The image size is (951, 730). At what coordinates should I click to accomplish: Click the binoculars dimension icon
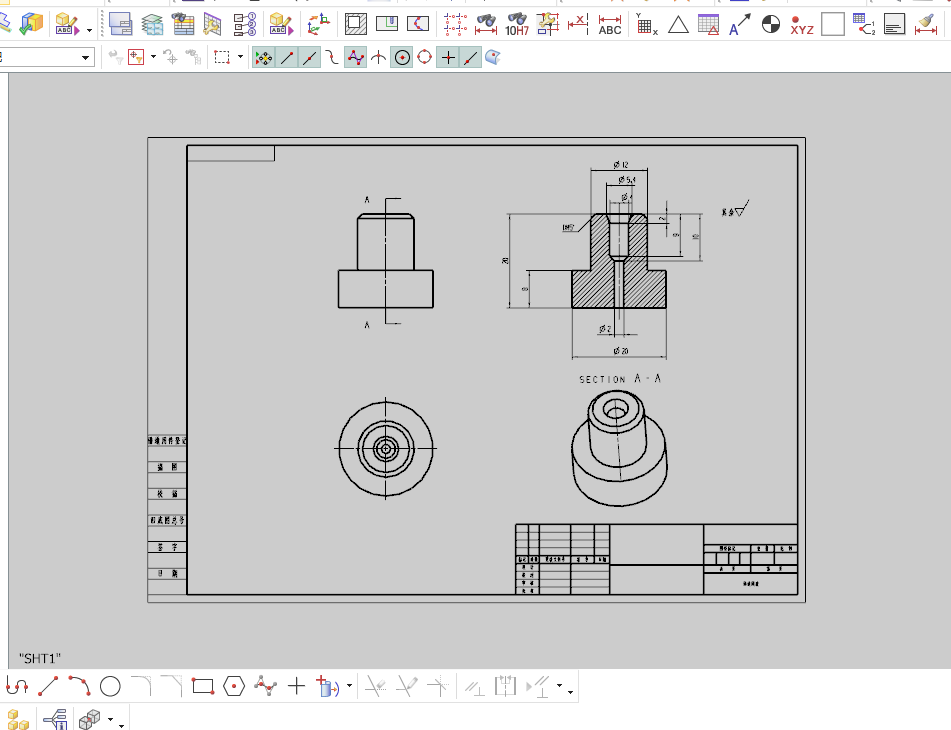pos(486,24)
